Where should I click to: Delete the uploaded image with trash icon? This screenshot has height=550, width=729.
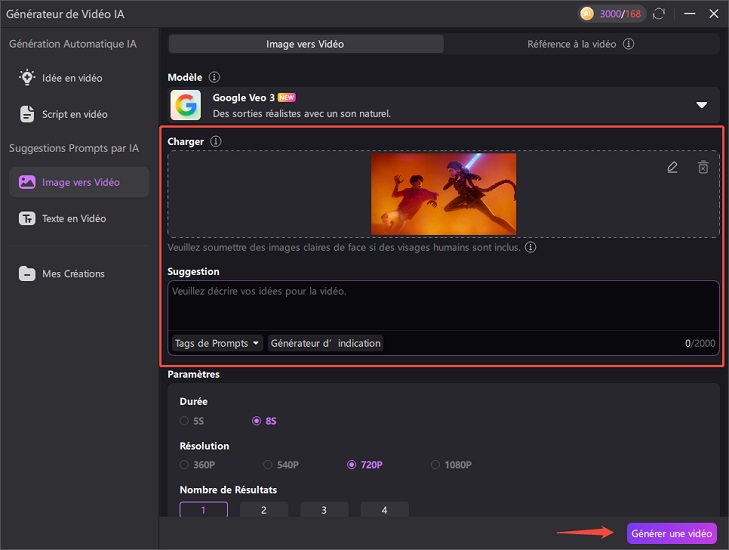pos(703,167)
